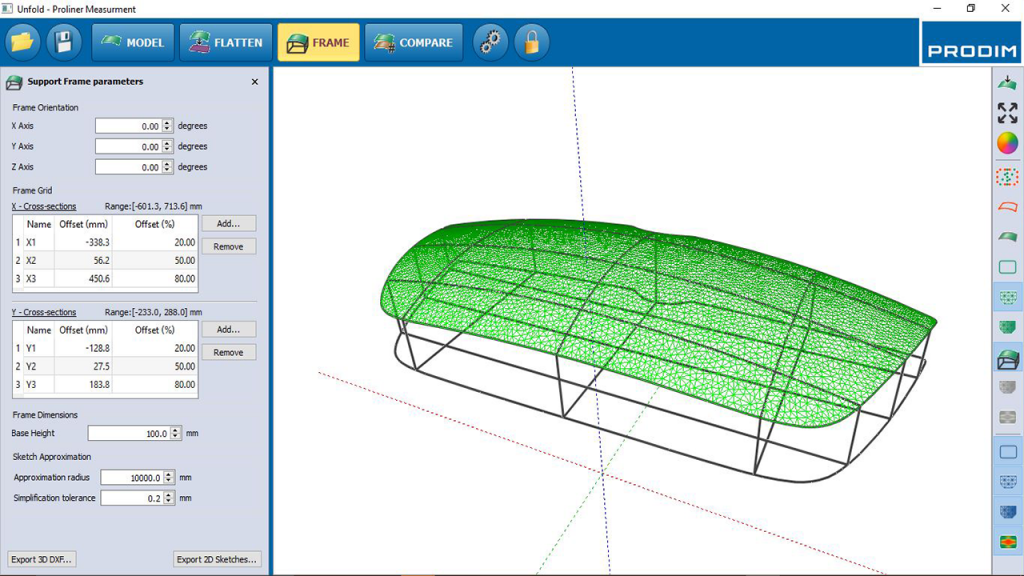Screen dimensions: 1024x576
Task: Switch to the MODEL tab
Action: point(133,42)
